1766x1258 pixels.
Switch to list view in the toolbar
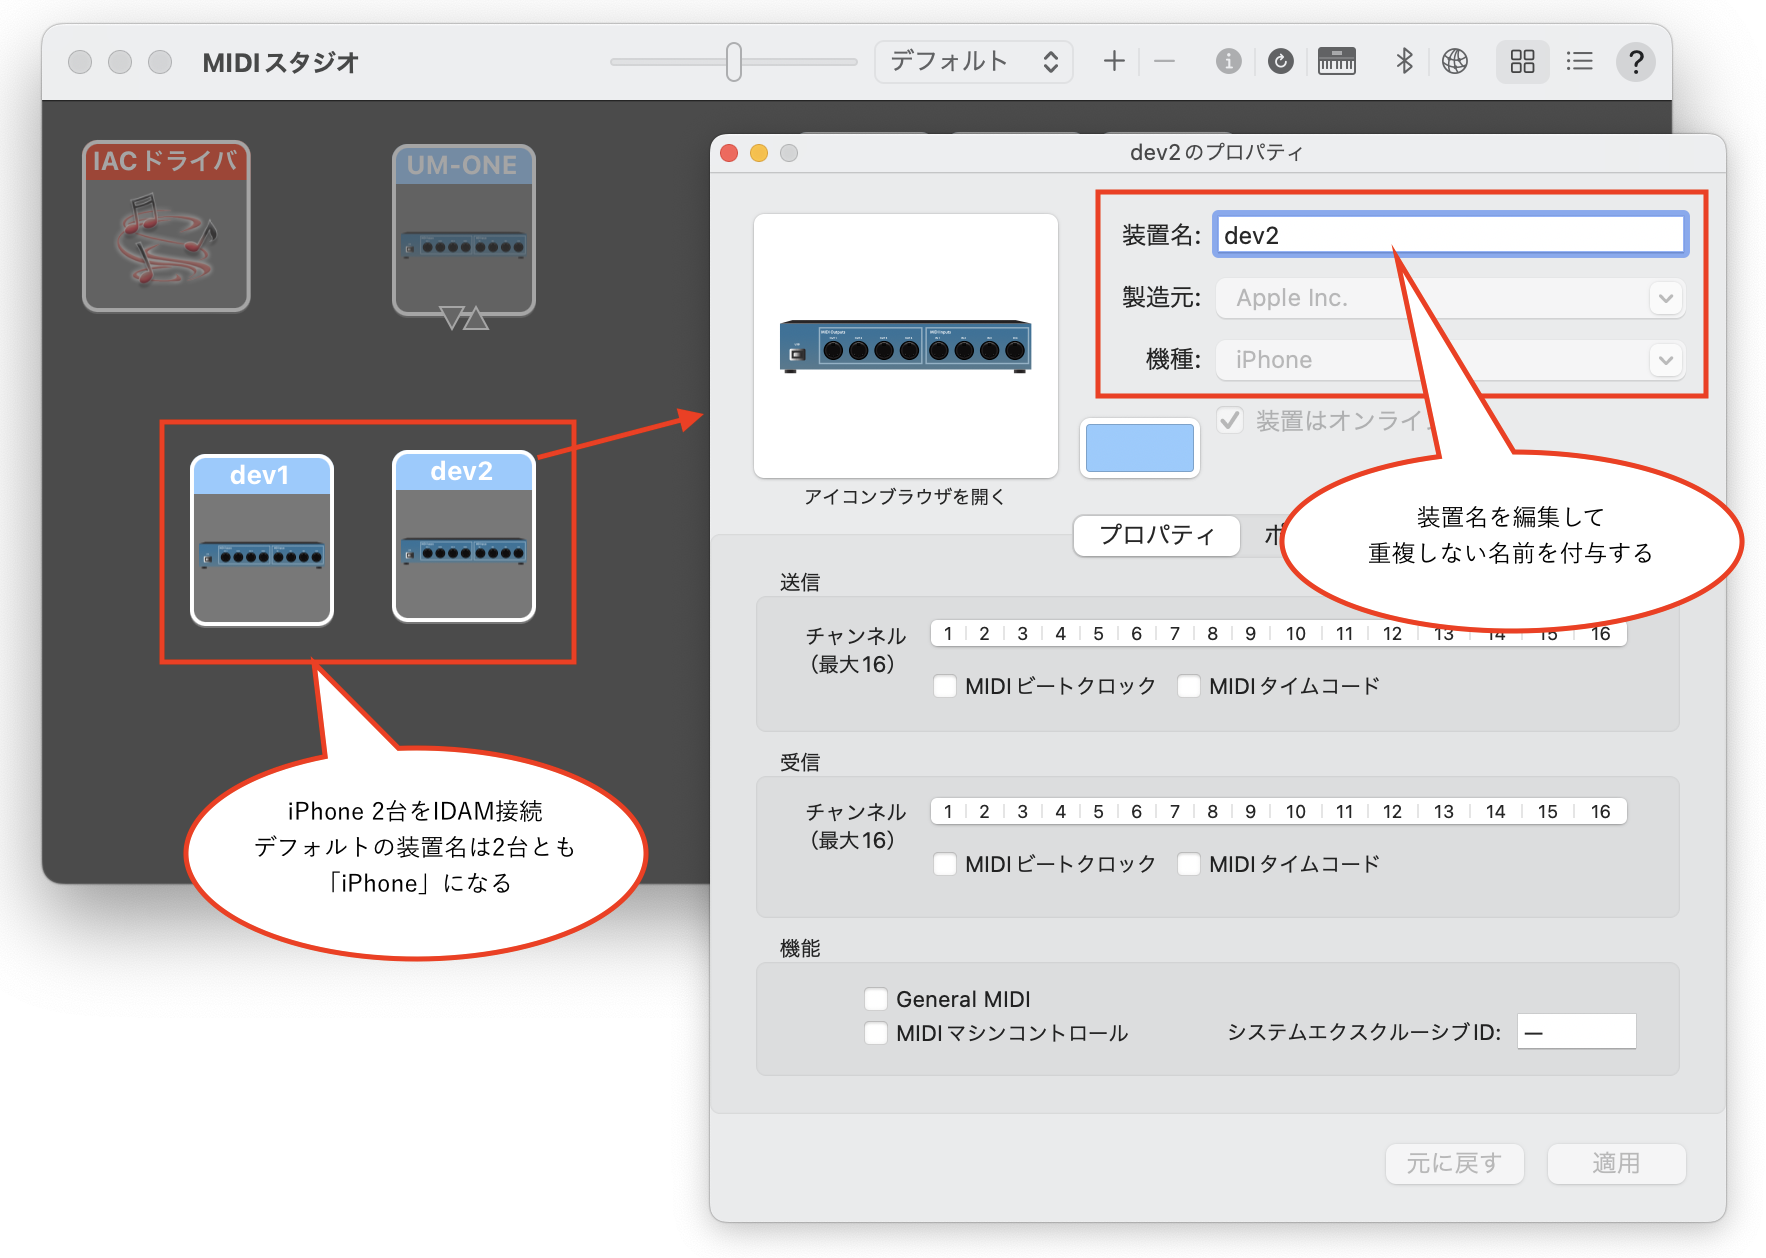click(x=1579, y=62)
